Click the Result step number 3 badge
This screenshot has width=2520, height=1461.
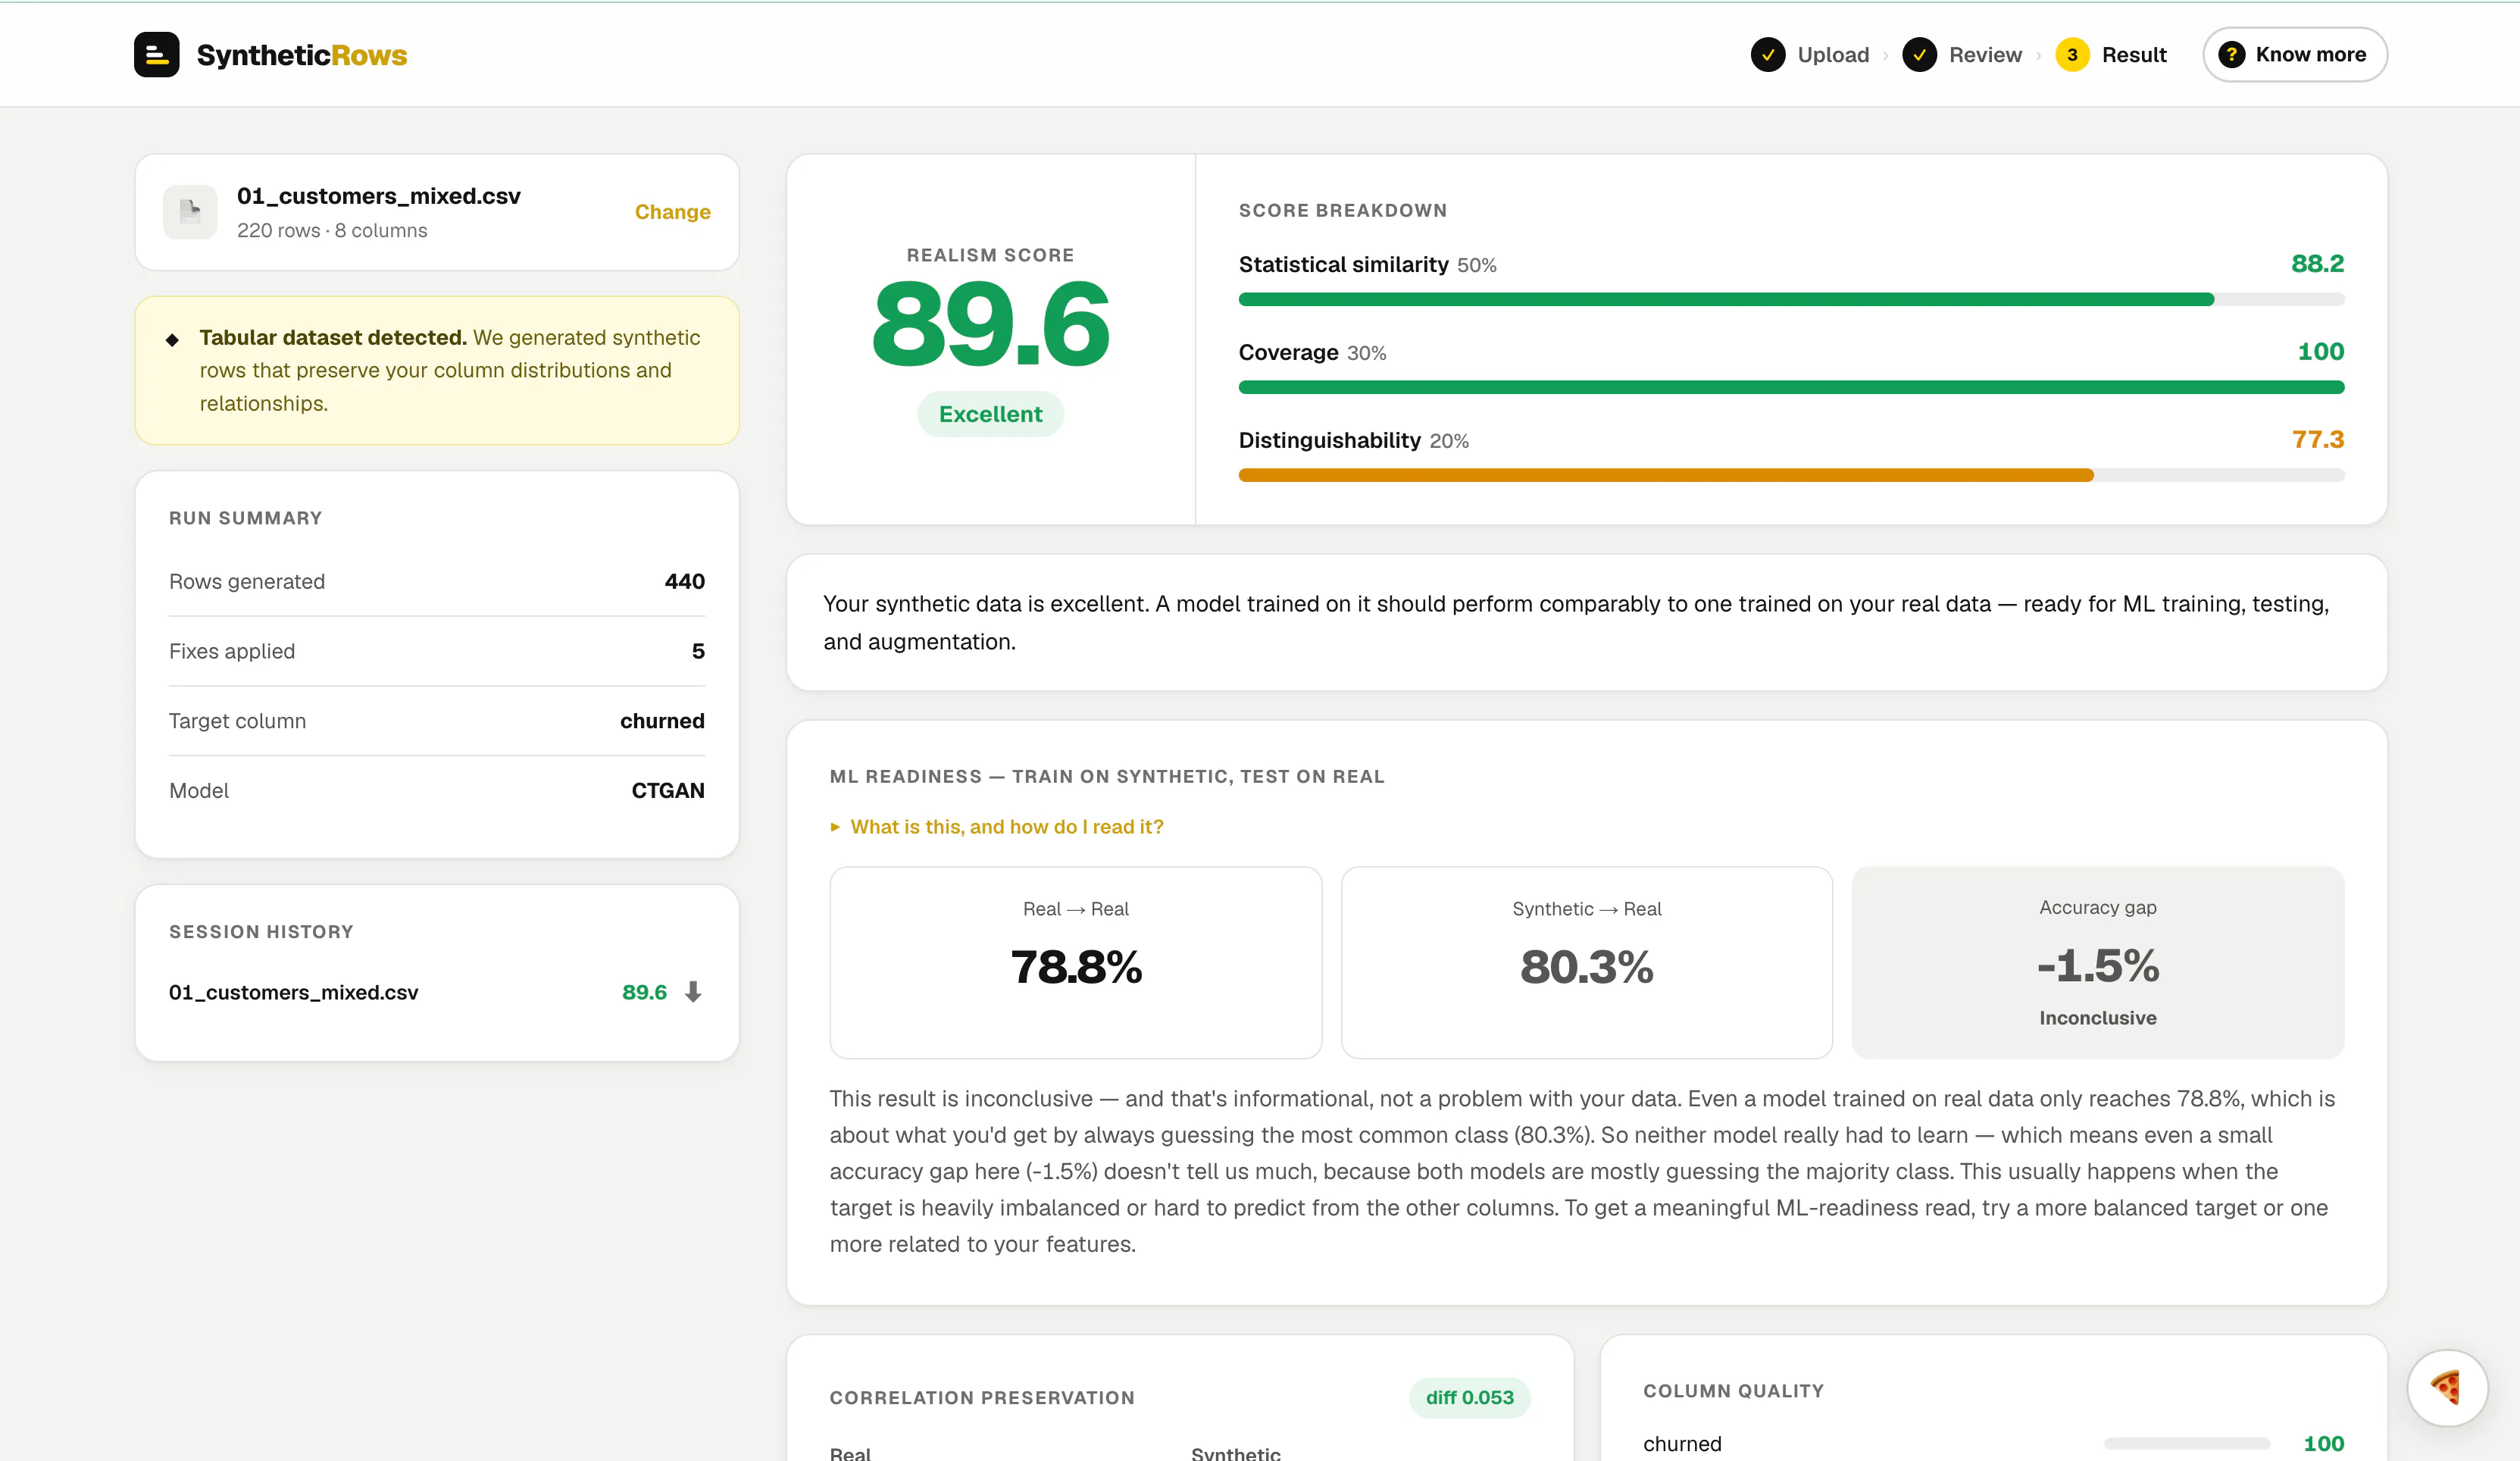click(x=2072, y=54)
